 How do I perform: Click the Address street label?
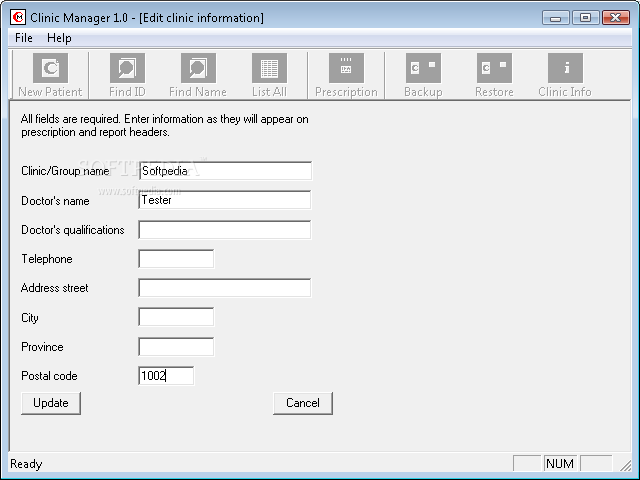pyautogui.click(x=55, y=288)
